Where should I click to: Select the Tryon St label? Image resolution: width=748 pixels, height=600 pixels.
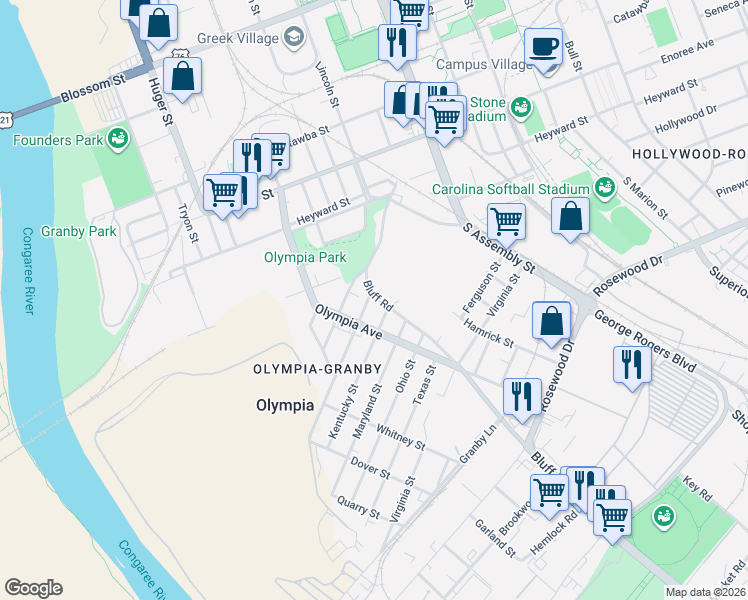coord(188,223)
